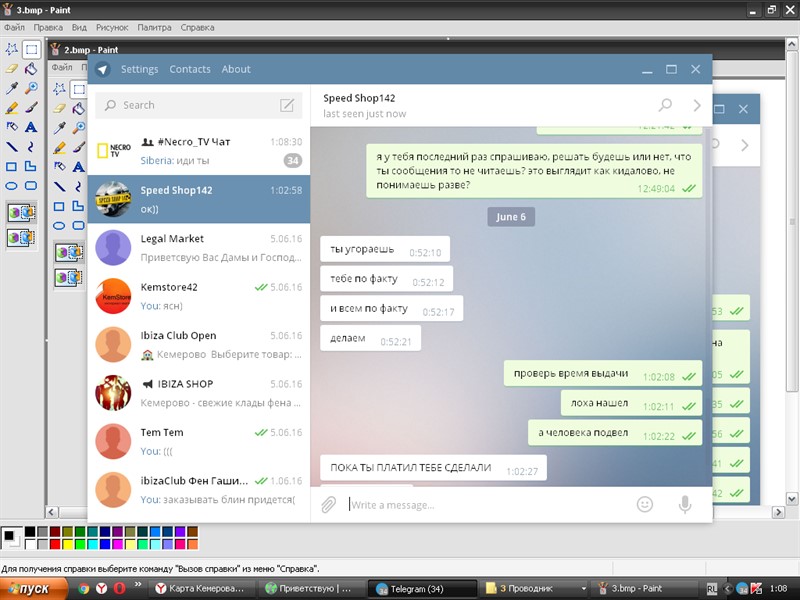Screen dimensions: 800x600
Task: Choose transparent selection option in 2.bmp Paint
Action: pos(69,278)
